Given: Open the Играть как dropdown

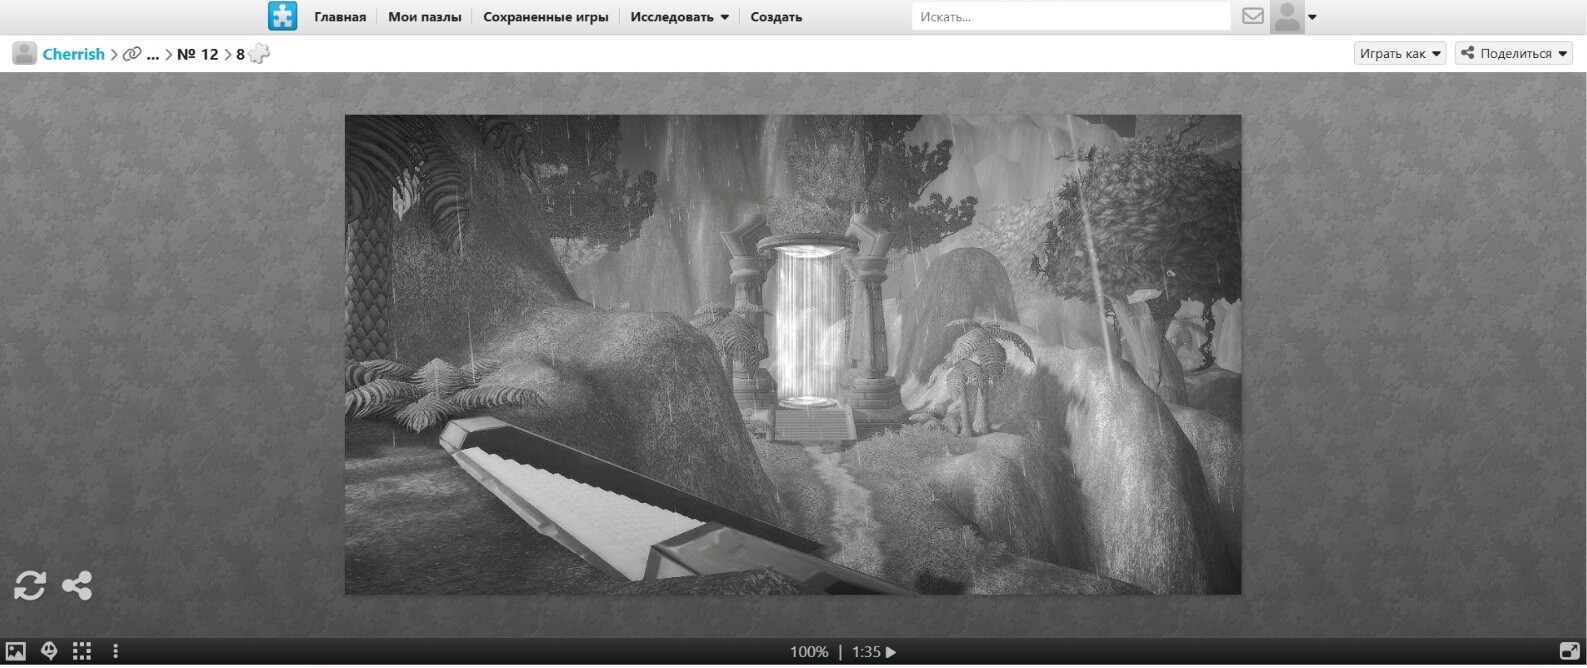Looking at the screenshot, I should click(x=1400, y=54).
